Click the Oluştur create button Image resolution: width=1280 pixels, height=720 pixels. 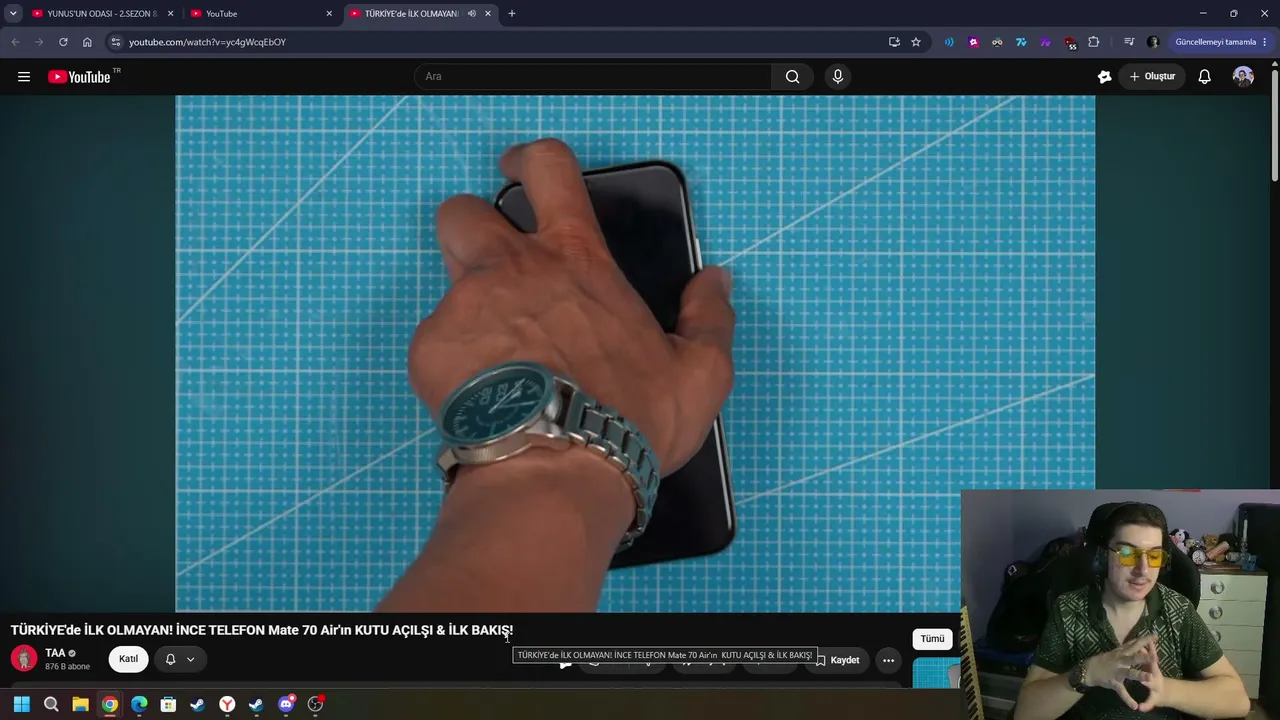click(1152, 77)
